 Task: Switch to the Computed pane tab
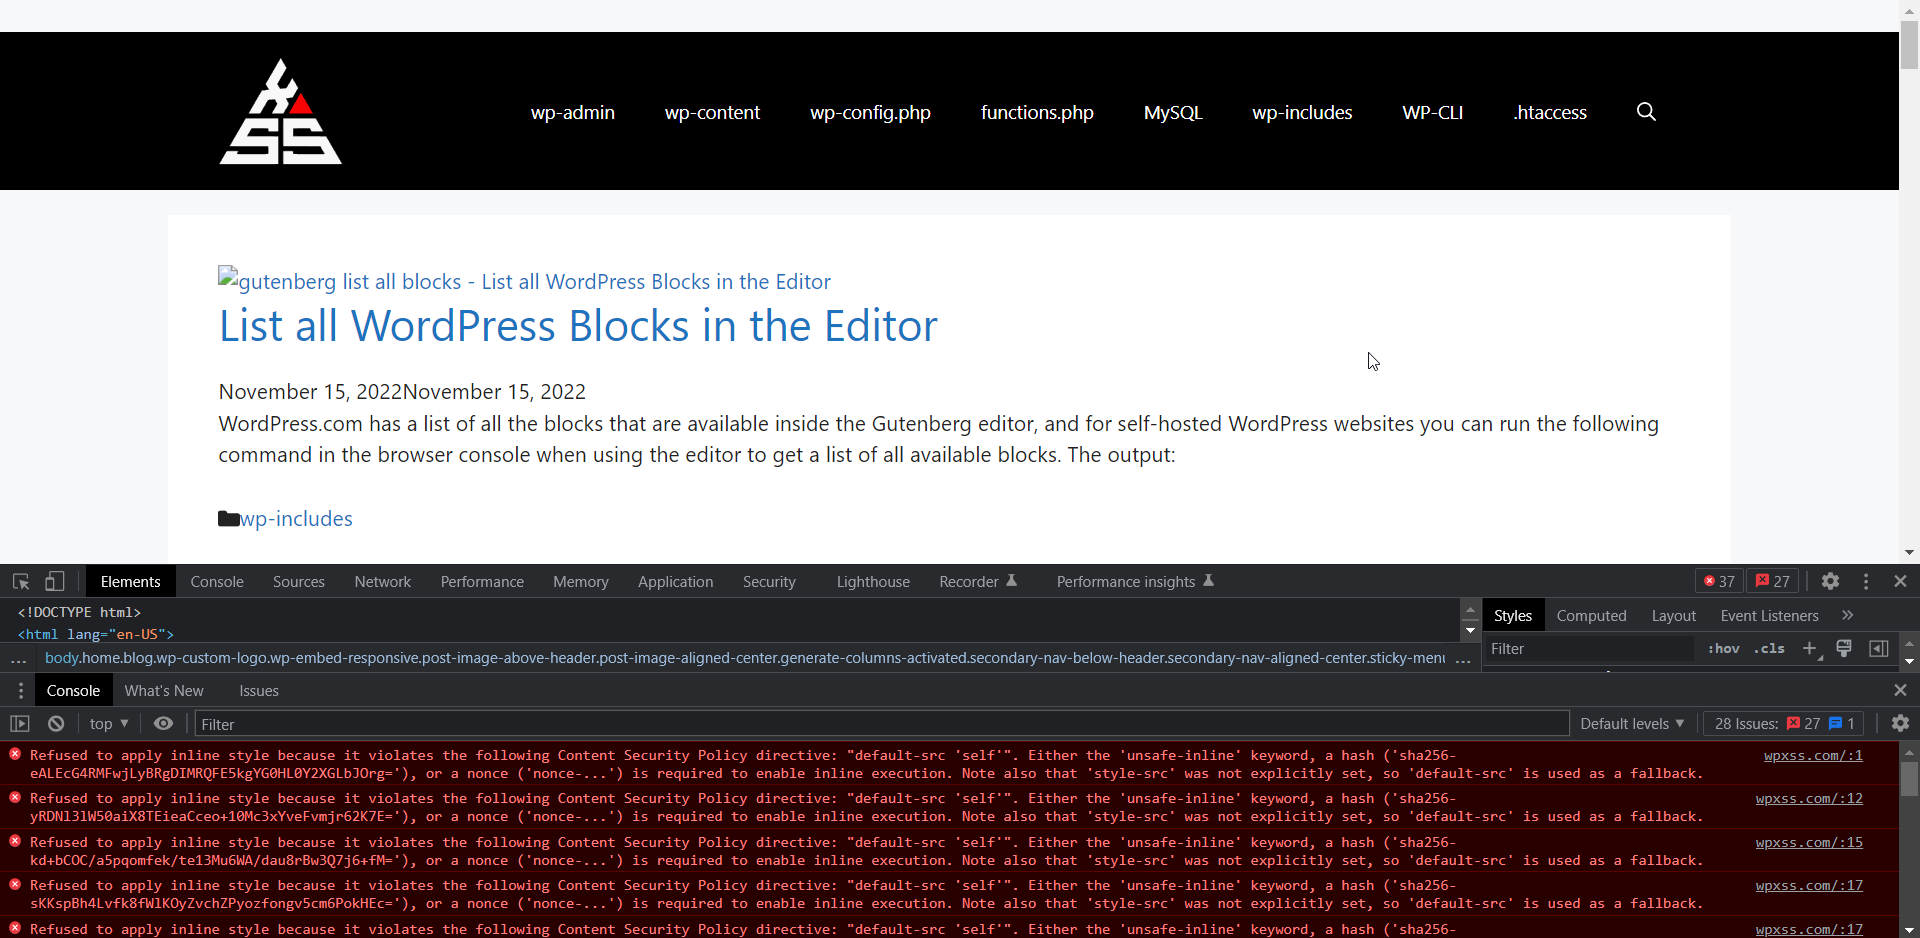pyautogui.click(x=1591, y=615)
